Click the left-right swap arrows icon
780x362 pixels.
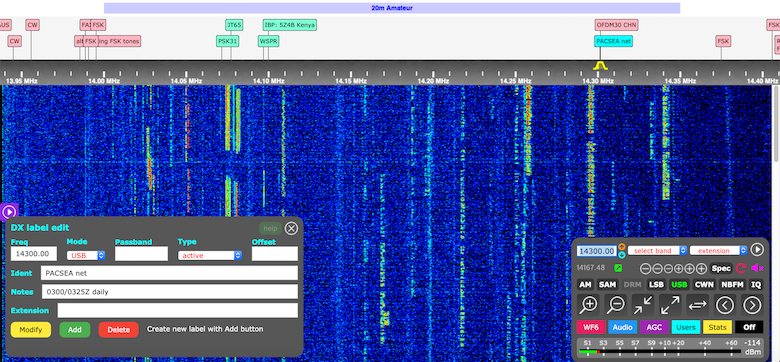[697, 304]
